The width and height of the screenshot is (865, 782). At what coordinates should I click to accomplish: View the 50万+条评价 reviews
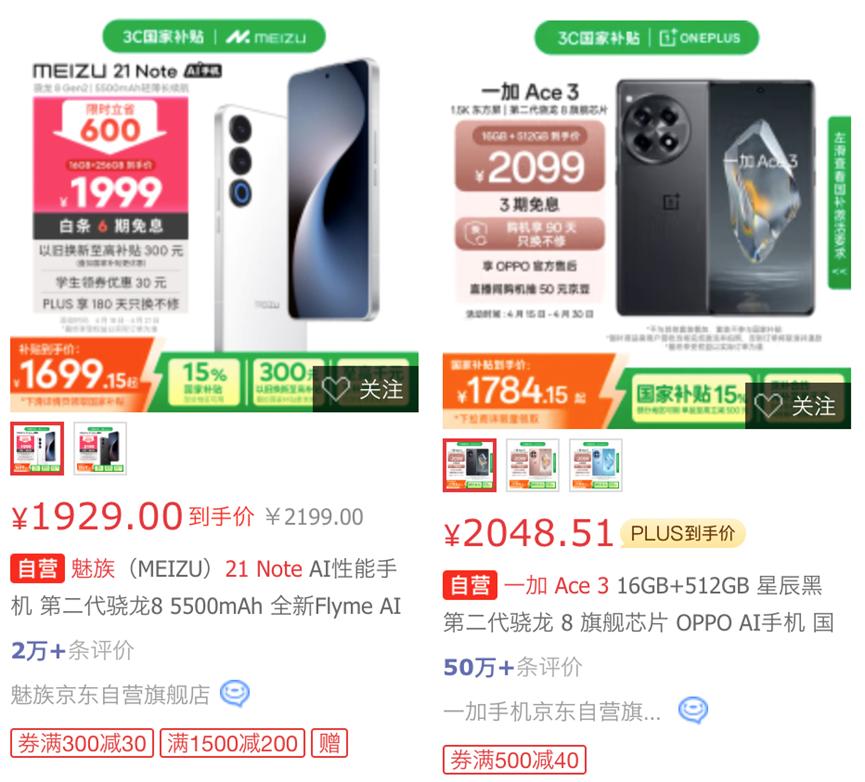coord(512,667)
